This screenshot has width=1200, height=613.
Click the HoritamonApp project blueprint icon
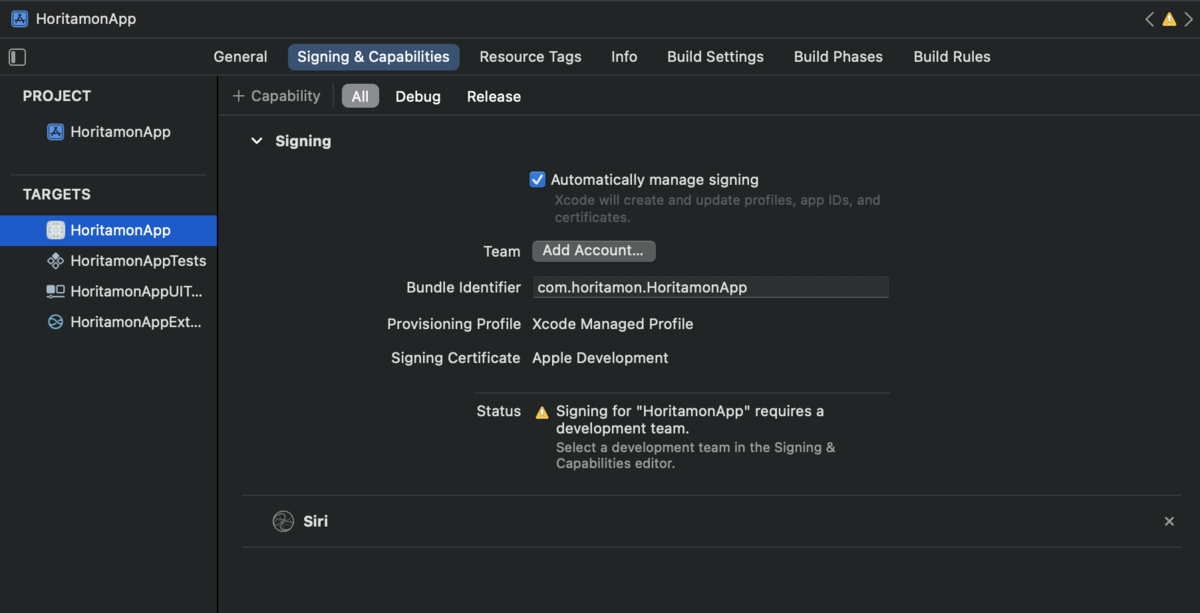[56, 132]
